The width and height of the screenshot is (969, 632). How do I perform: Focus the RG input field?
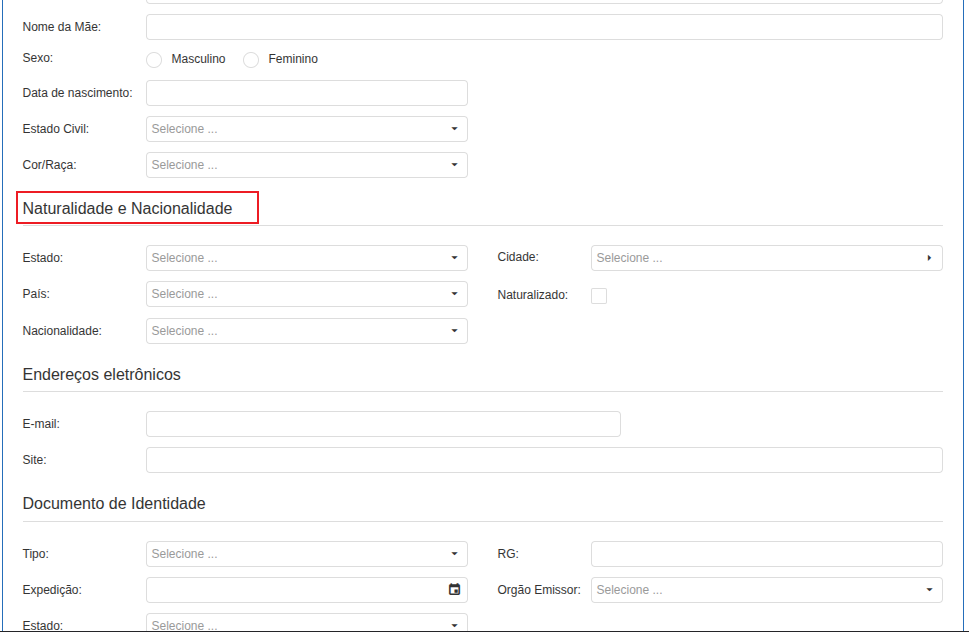pyautogui.click(x=766, y=554)
